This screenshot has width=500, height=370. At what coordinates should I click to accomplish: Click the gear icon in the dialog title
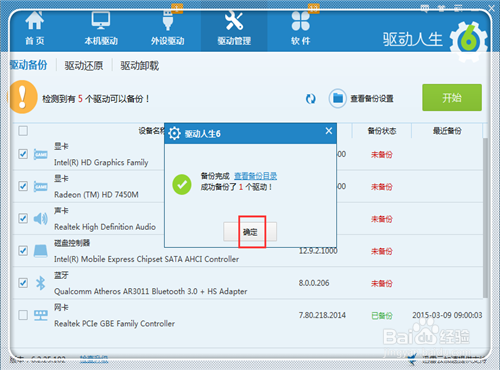[174, 133]
